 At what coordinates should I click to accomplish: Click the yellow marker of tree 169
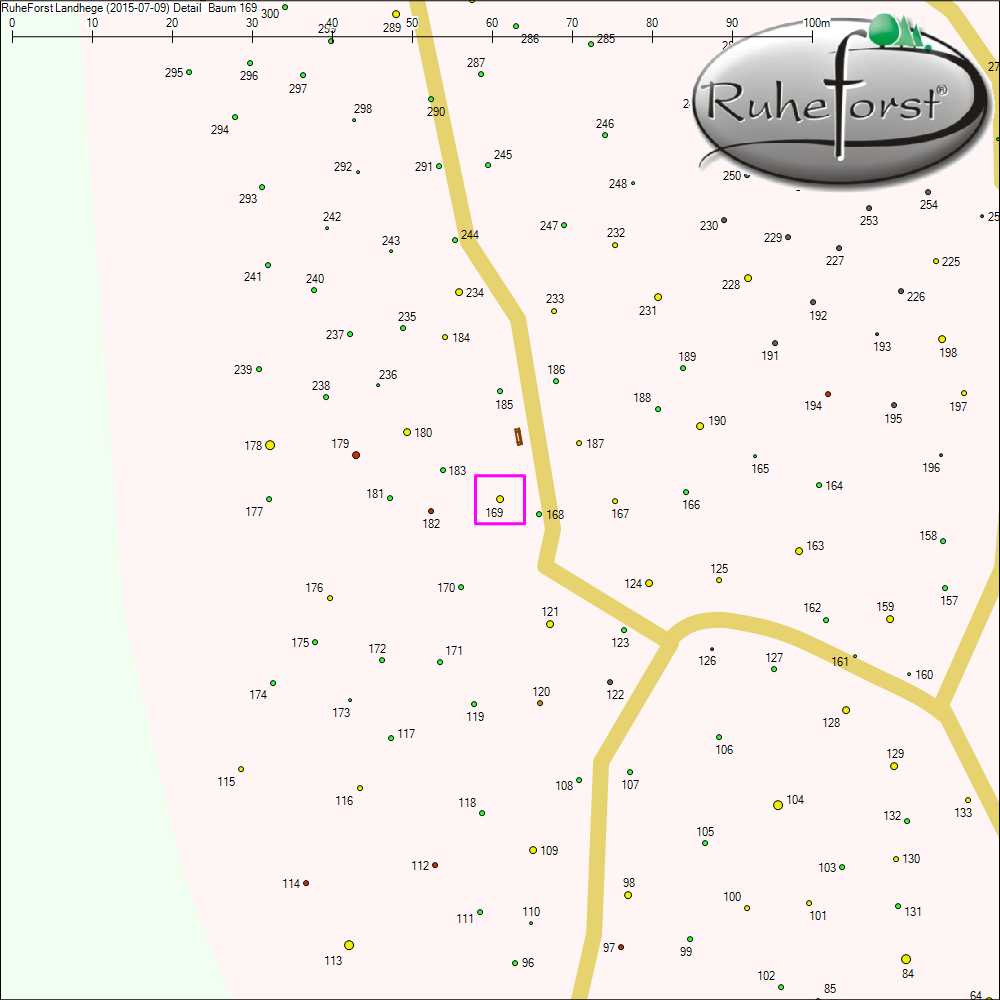500,499
